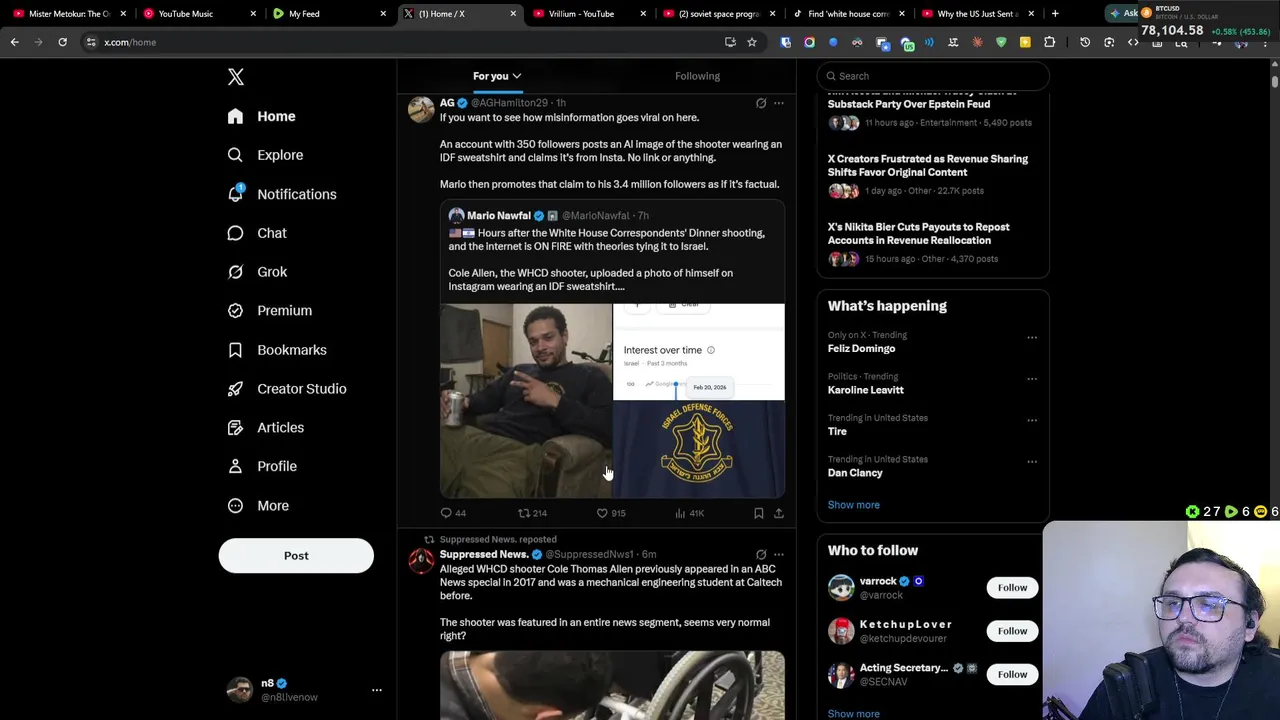Image resolution: width=1280 pixels, height=720 pixels.
Task: Switch to Following tab
Action: (697, 76)
